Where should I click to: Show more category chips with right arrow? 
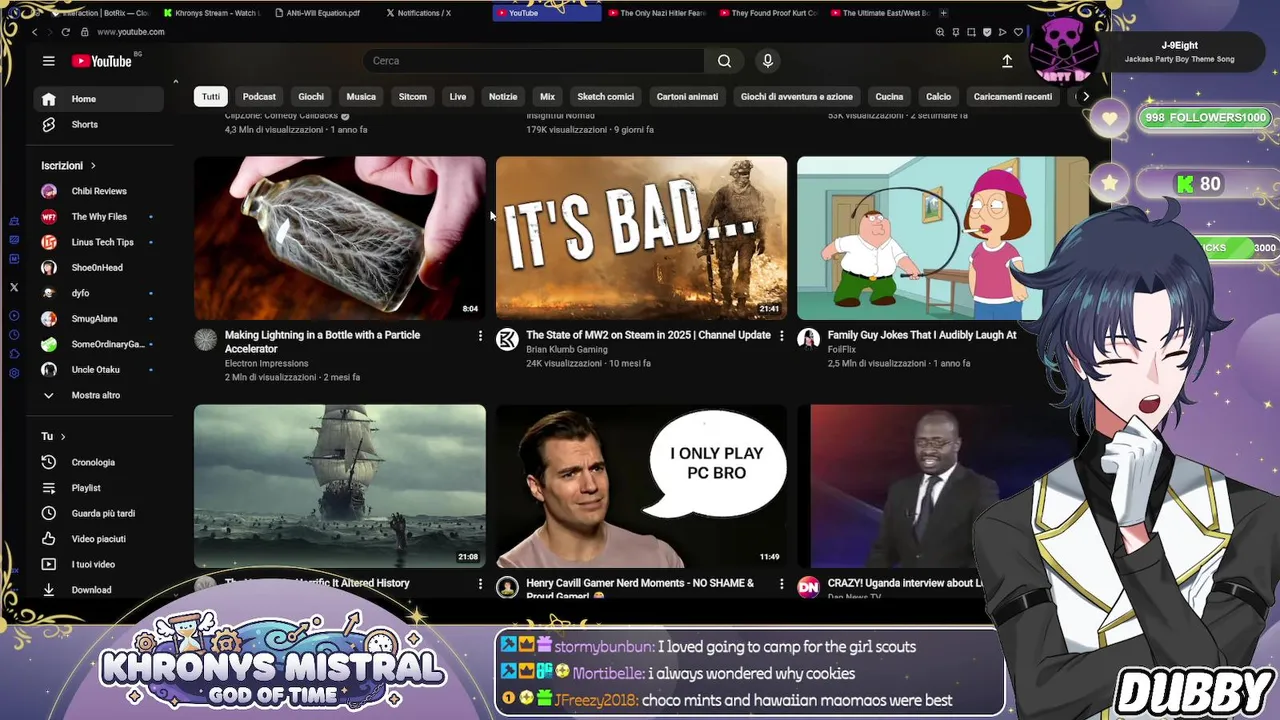tap(1085, 97)
